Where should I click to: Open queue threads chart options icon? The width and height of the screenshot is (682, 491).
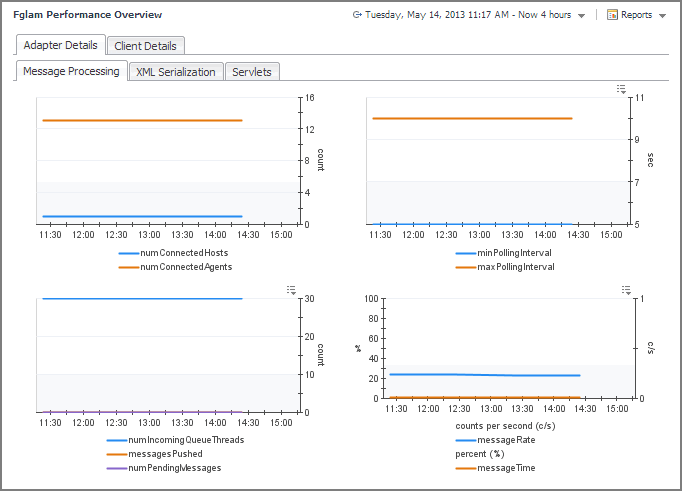pos(291,290)
